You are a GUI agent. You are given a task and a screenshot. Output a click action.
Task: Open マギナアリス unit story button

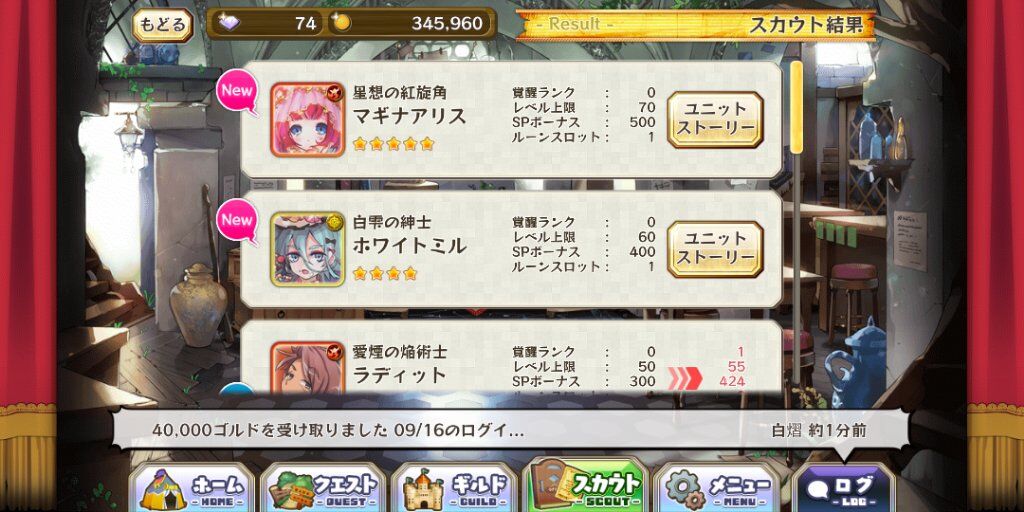[715, 120]
